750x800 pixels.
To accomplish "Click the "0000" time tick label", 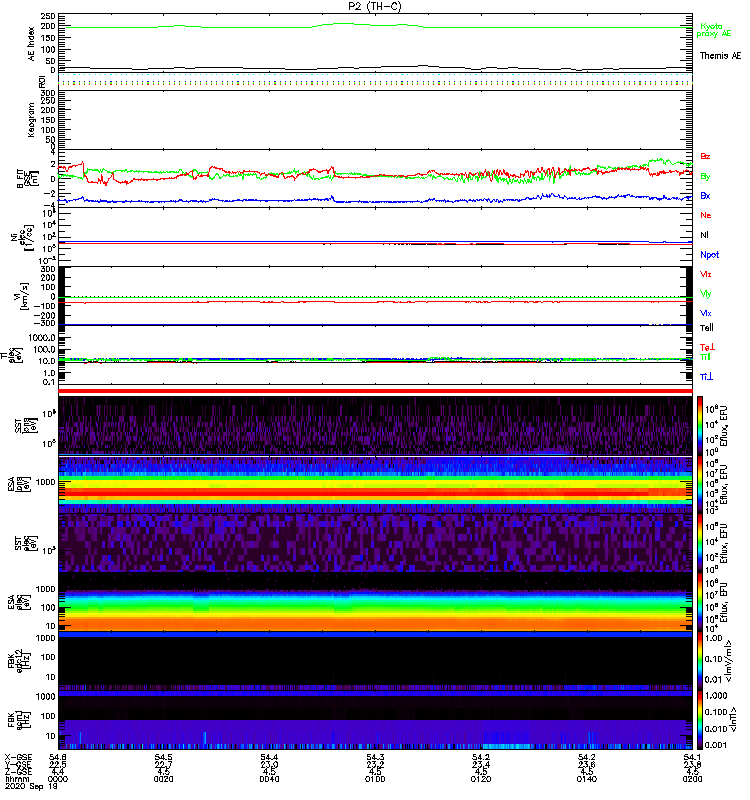I will pyautogui.click(x=58, y=779).
